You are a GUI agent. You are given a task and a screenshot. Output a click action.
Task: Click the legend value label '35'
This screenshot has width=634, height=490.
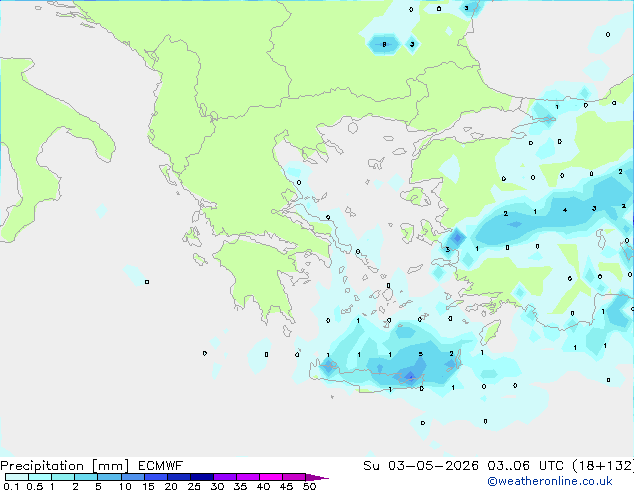click(x=240, y=486)
